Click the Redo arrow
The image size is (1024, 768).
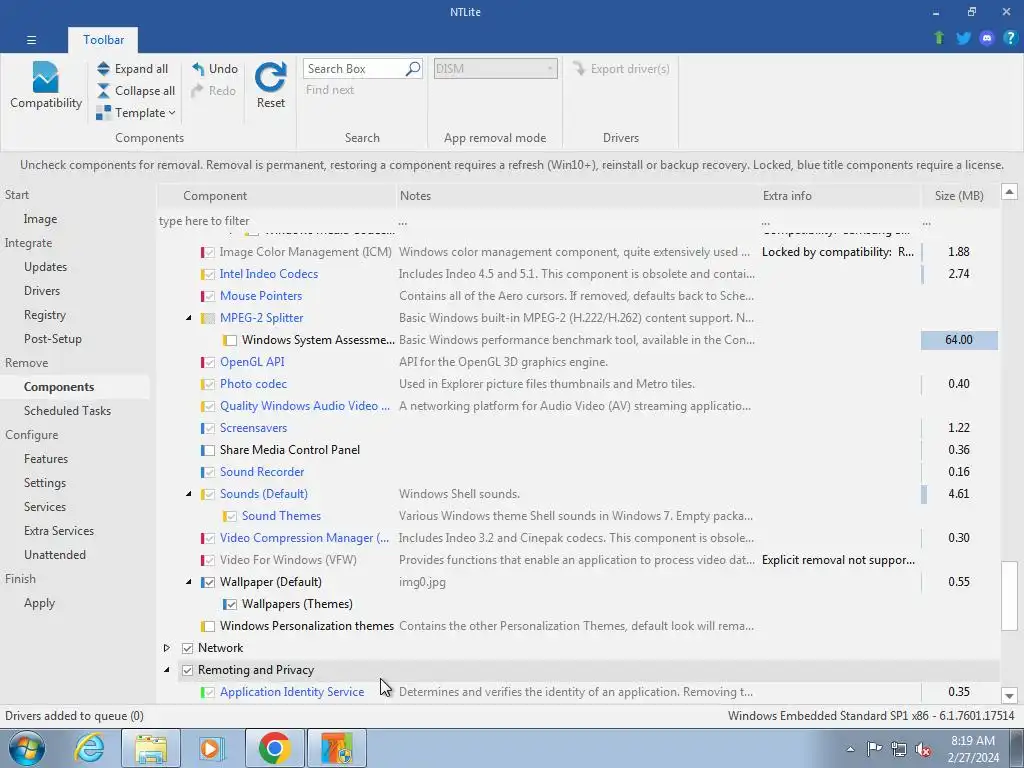(x=198, y=91)
